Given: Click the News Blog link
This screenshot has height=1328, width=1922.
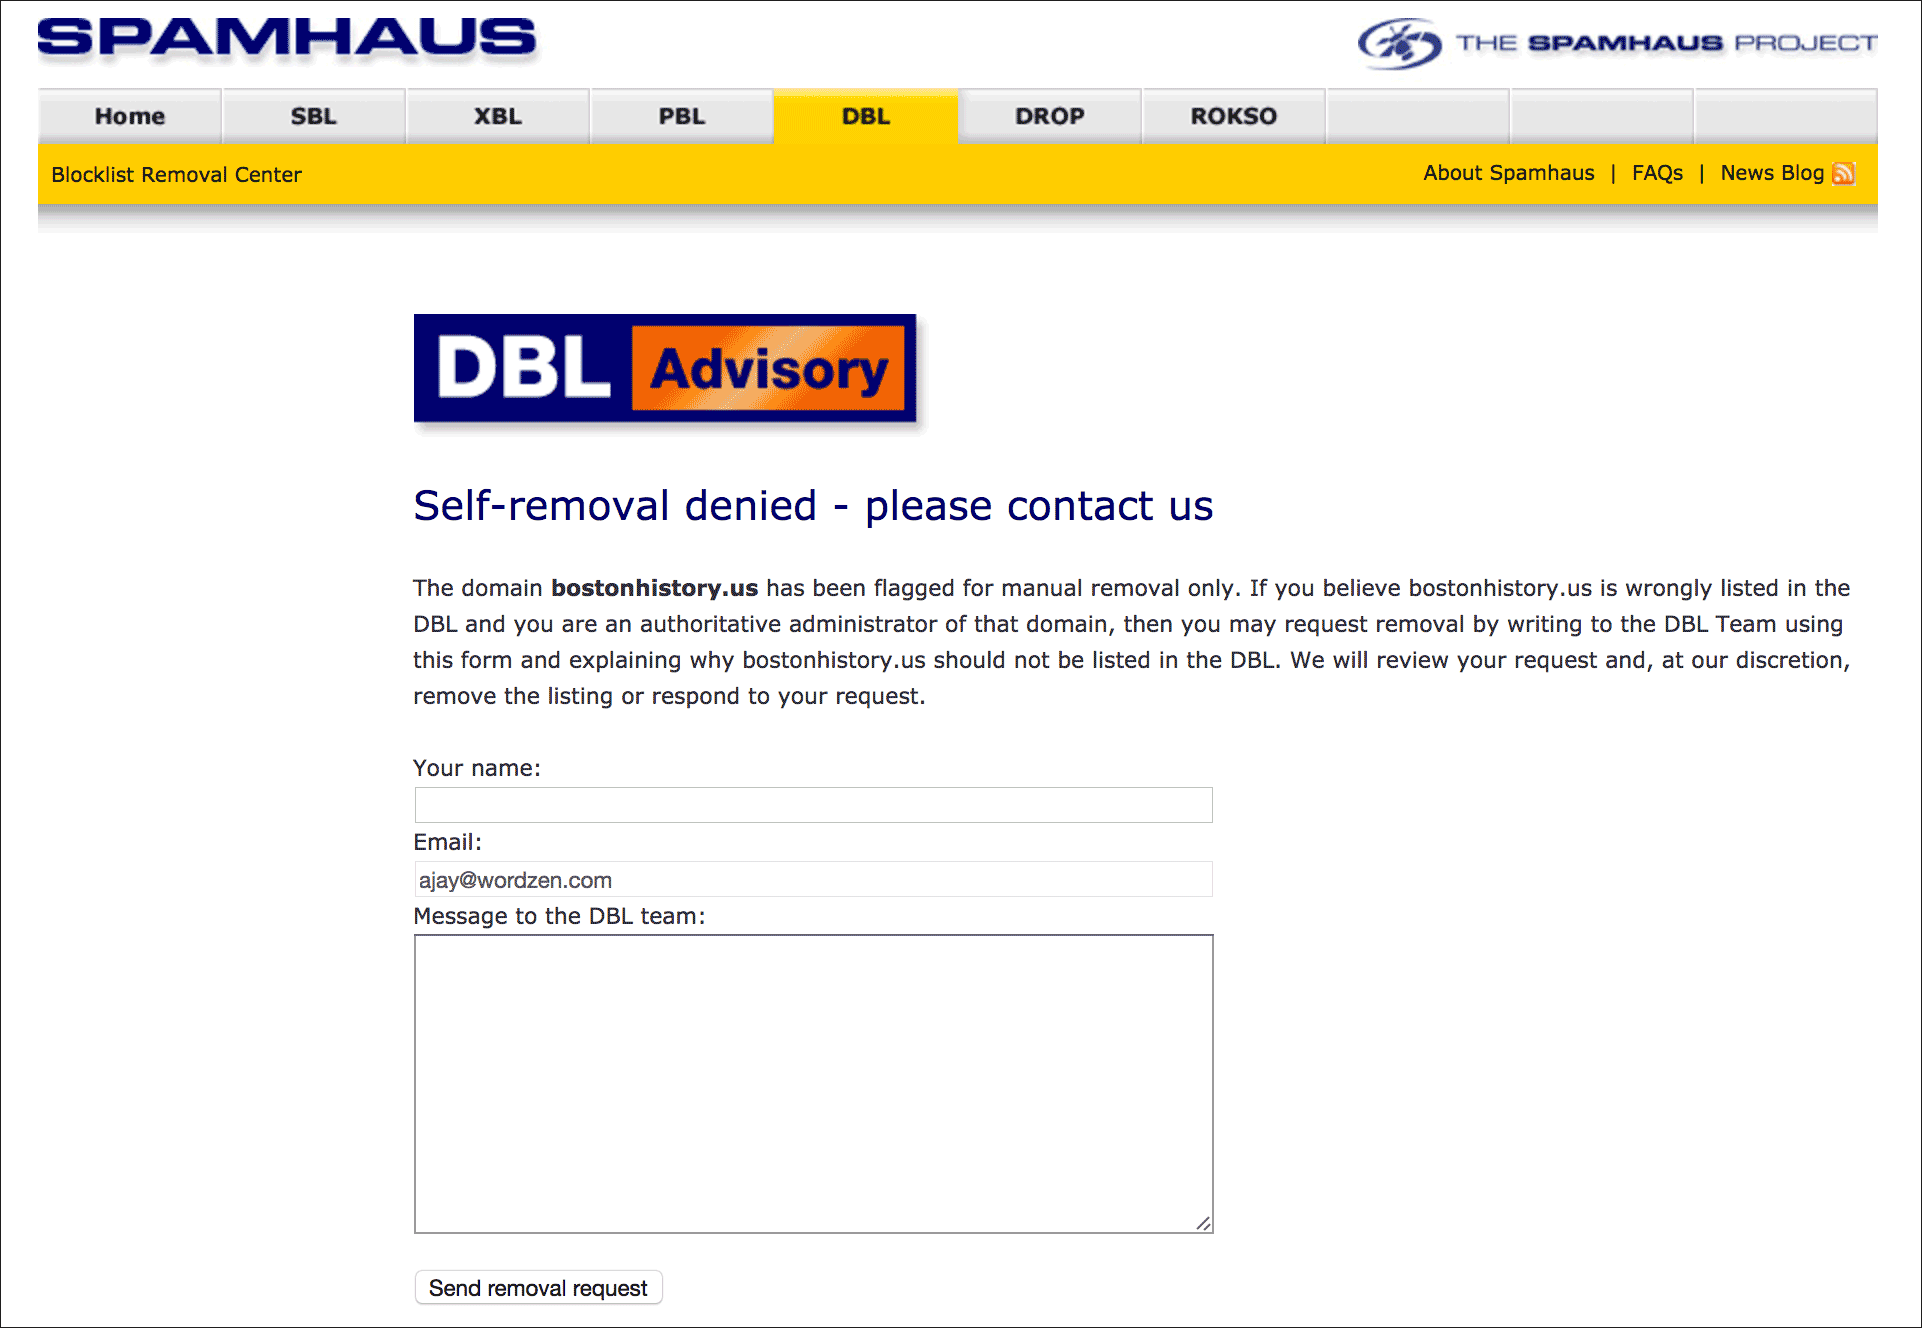Looking at the screenshot, I should coord(1772,173).
